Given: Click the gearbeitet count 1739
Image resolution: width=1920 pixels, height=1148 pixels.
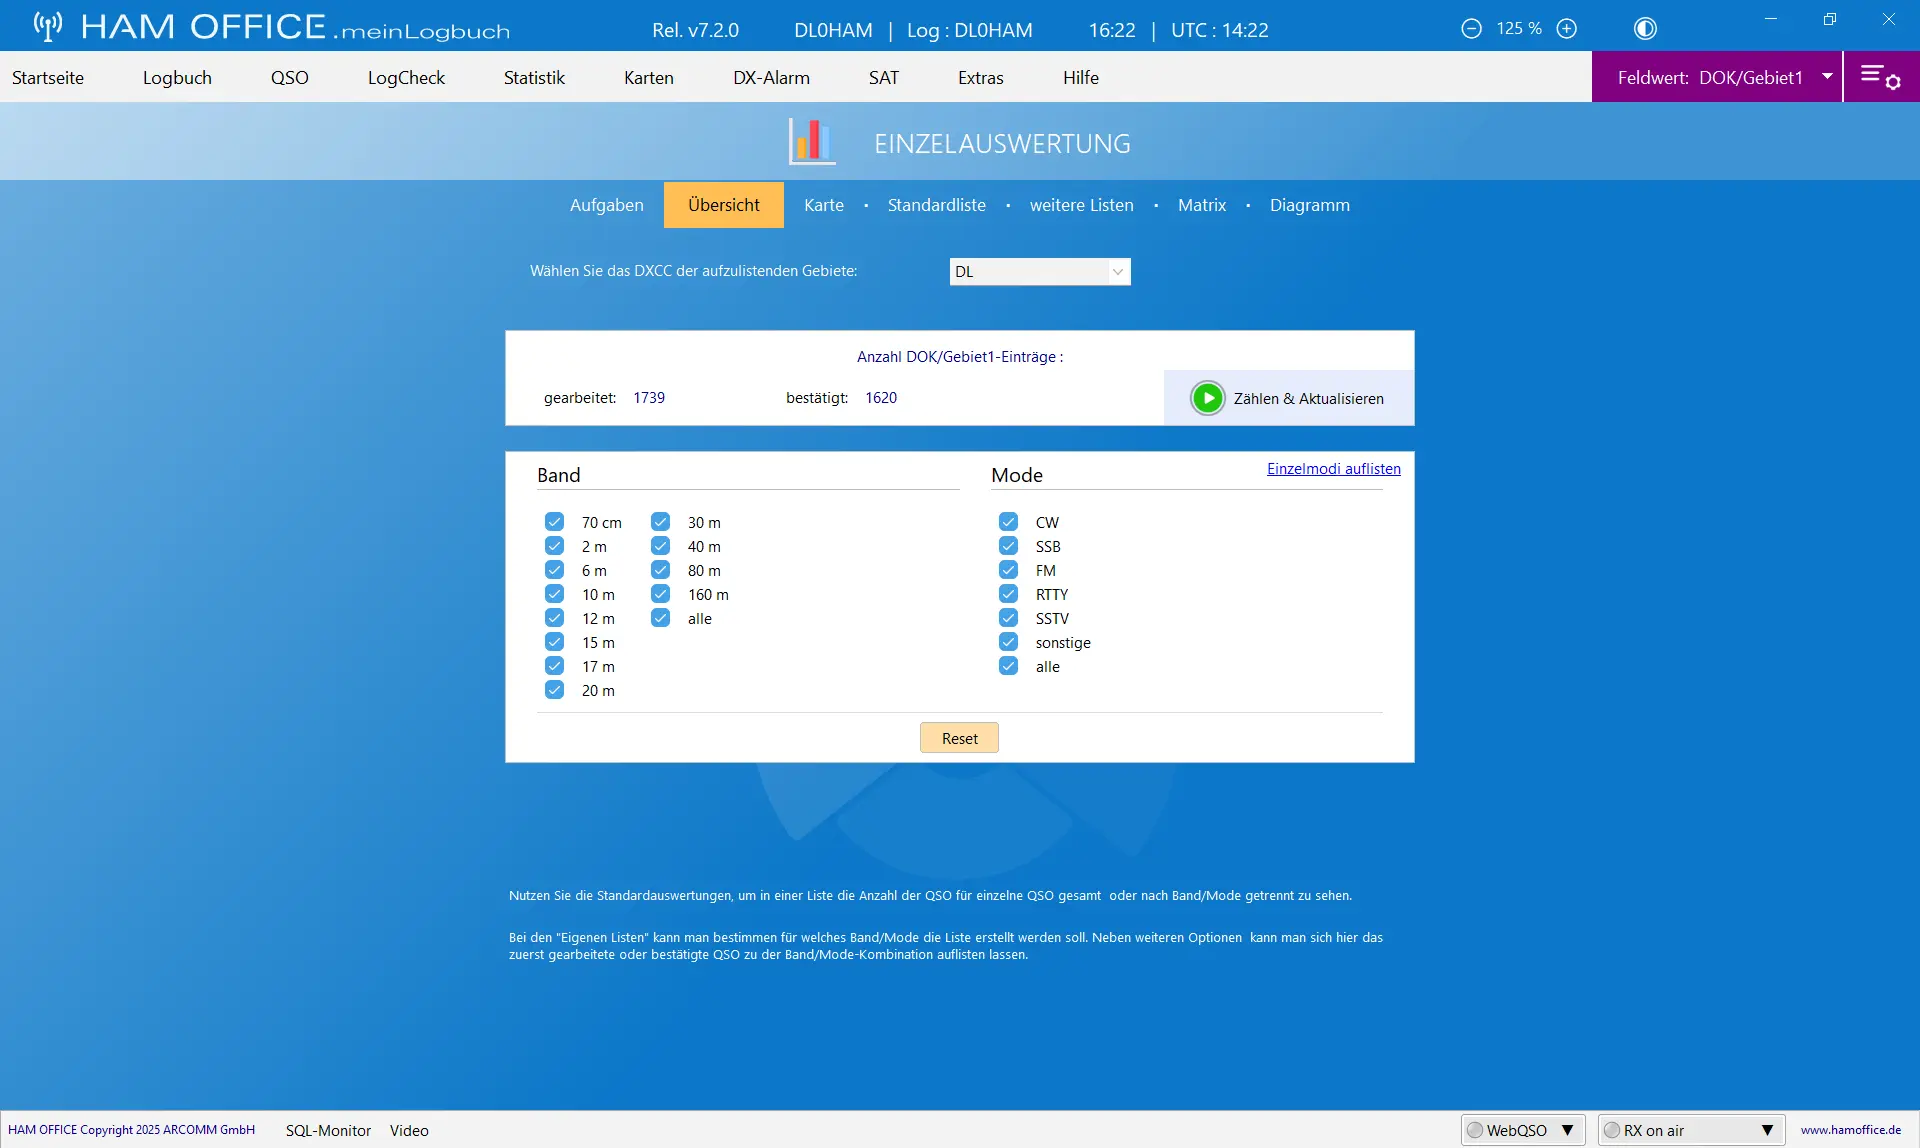Looking at the screenshot, I should (x=649, y=397).
